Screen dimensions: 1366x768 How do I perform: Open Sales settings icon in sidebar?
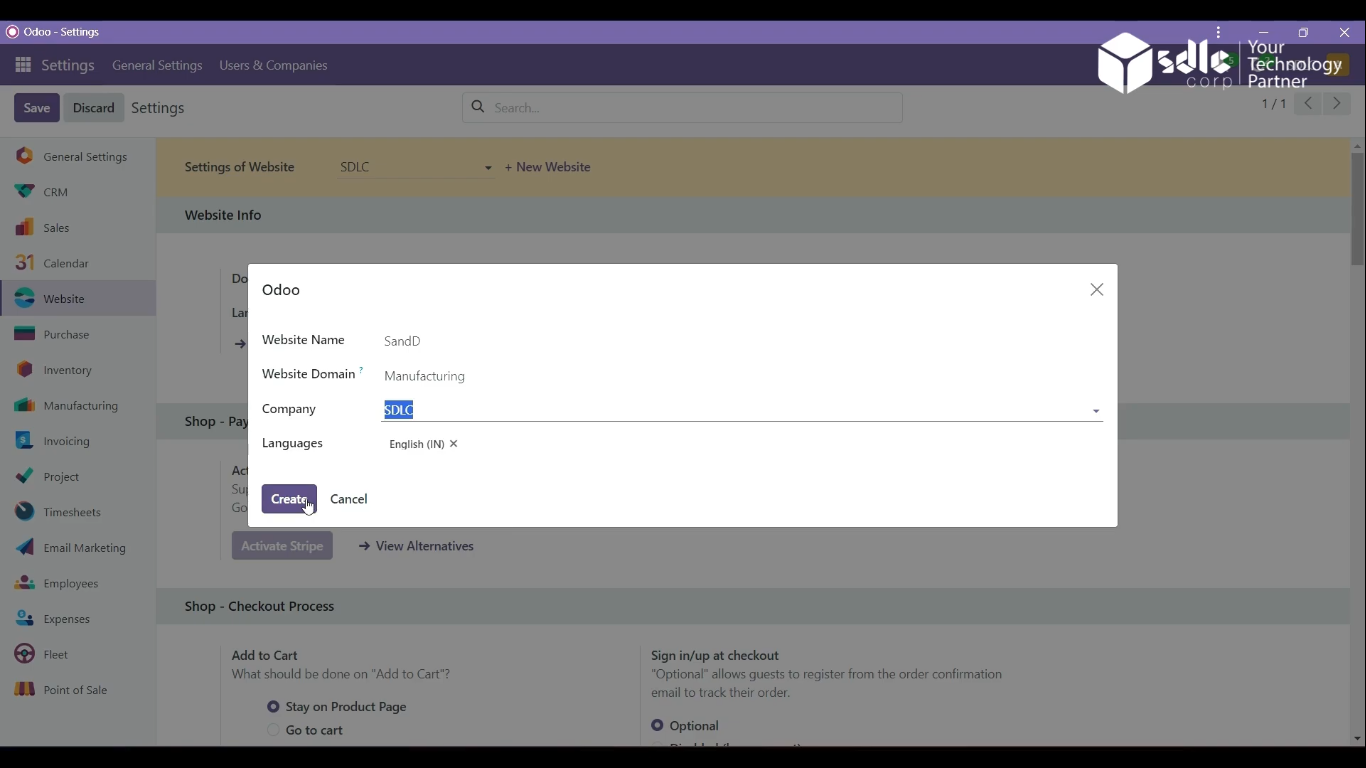tap(24, 228)
